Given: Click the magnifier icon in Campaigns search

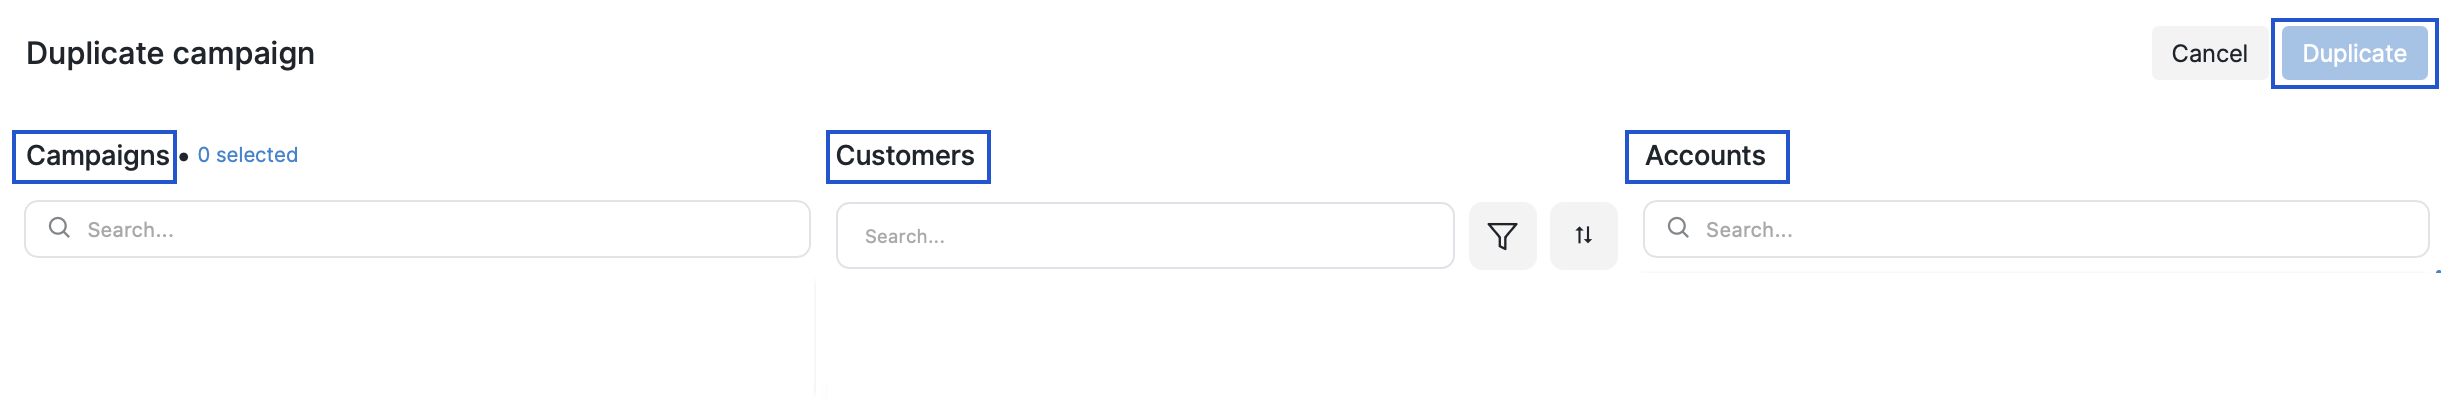Looking at the screenshot, I should 60,228.
